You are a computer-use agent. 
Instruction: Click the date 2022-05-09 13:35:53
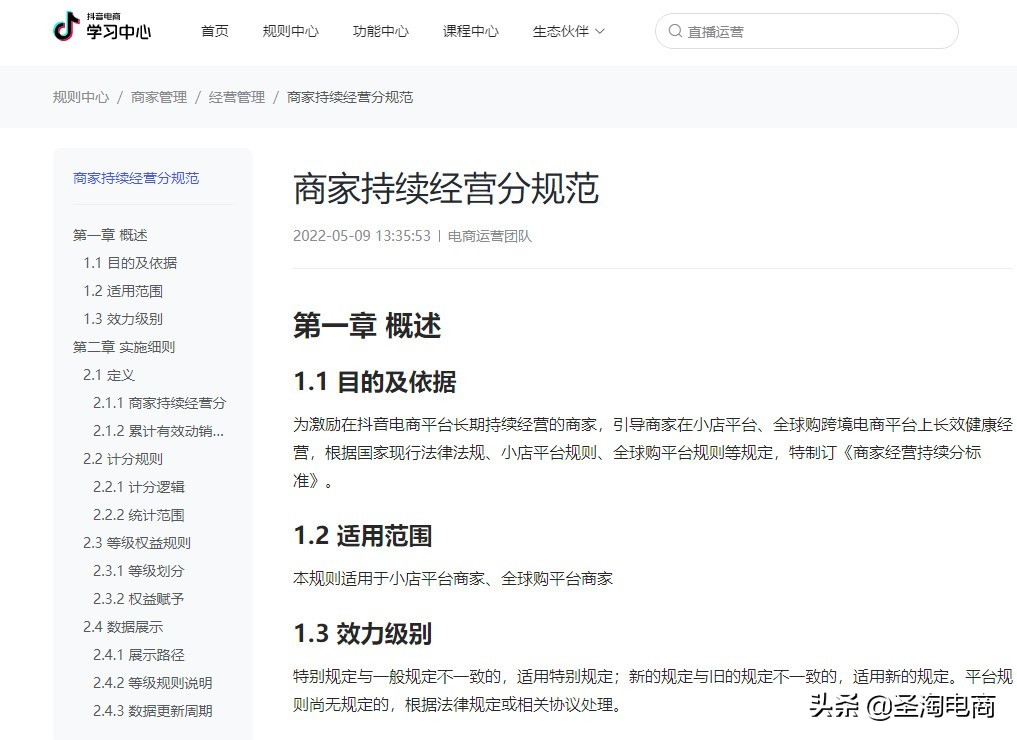click(x=362, y=235)
